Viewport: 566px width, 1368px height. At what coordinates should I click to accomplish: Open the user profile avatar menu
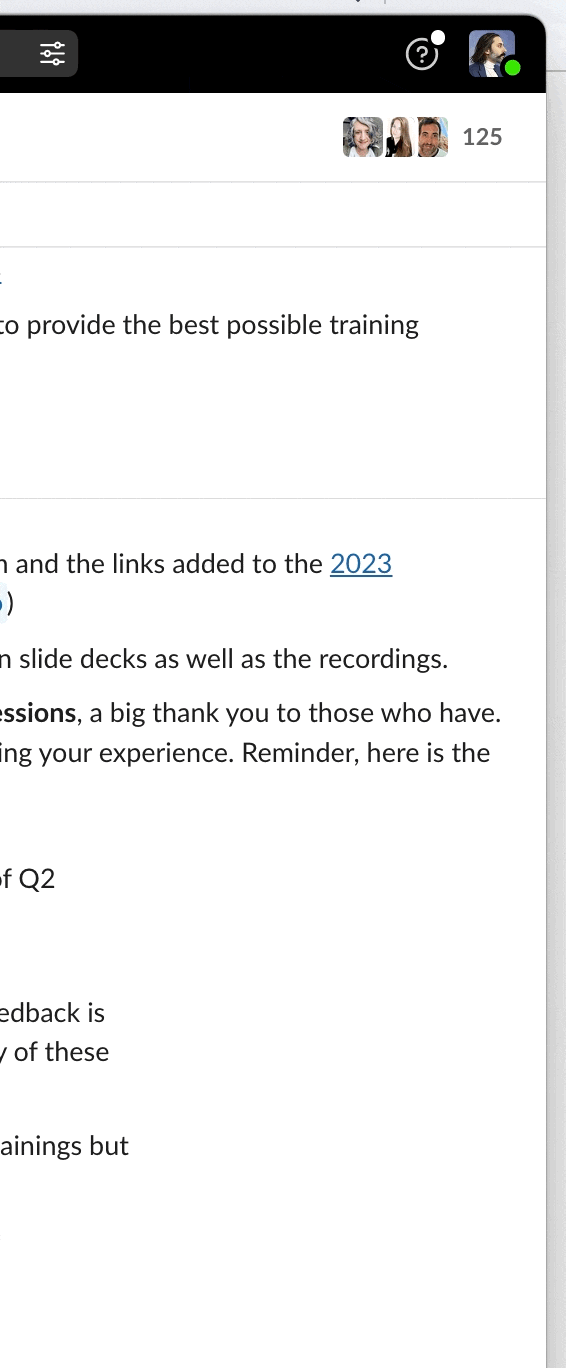pyautogui.click(x=493, y=54)
